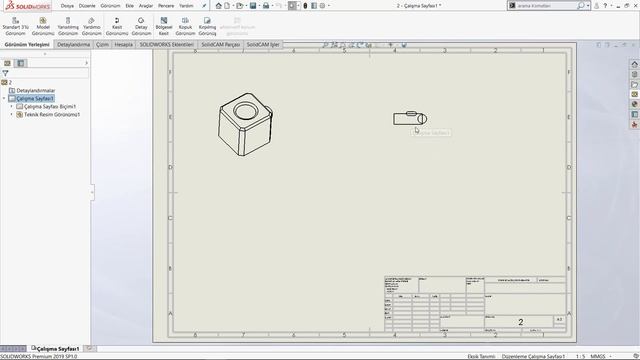This screenshot has width=640, height=360.
Task: Click the Open file folder icon
Action: tap(240, 6)
